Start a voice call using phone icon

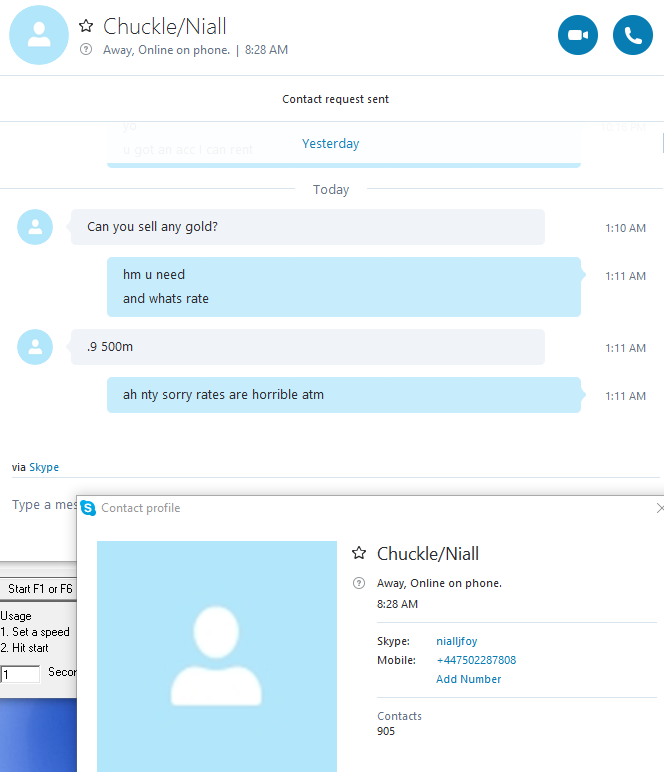pos(633,35)
